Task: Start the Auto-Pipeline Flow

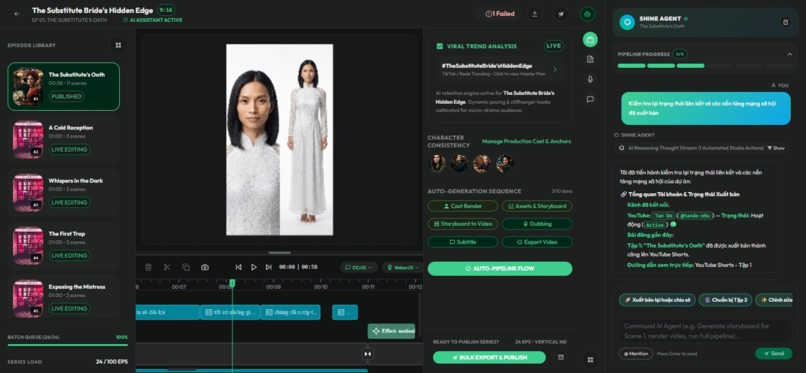Action: (500, 269)
